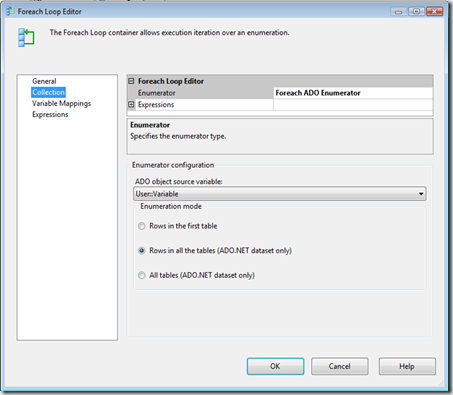Click the Expressions property label in grid
The width and height of the screenshot is (453, 395).
point(156,105)
